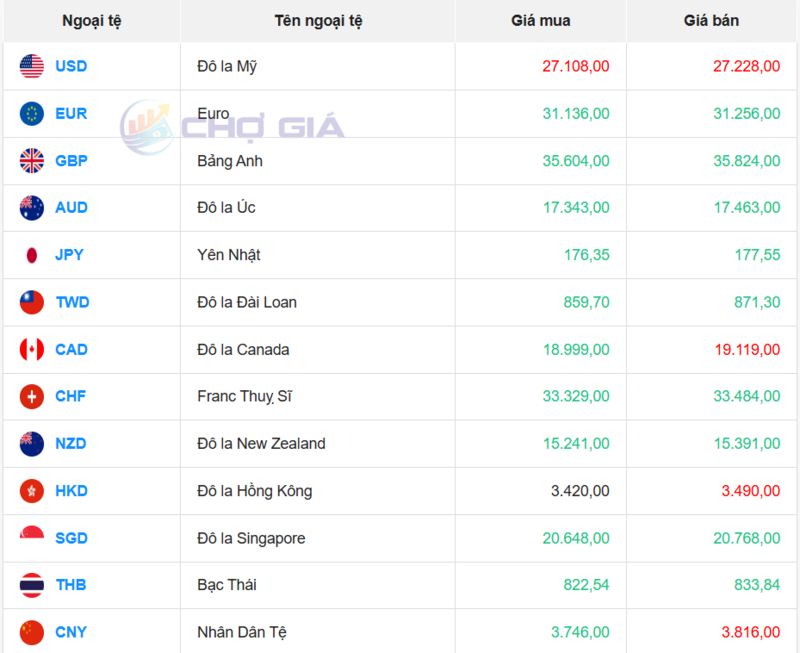This screenshot has height=653, width=800.
Task: Click the Swiss flag icon
Action: coord(32,397)
